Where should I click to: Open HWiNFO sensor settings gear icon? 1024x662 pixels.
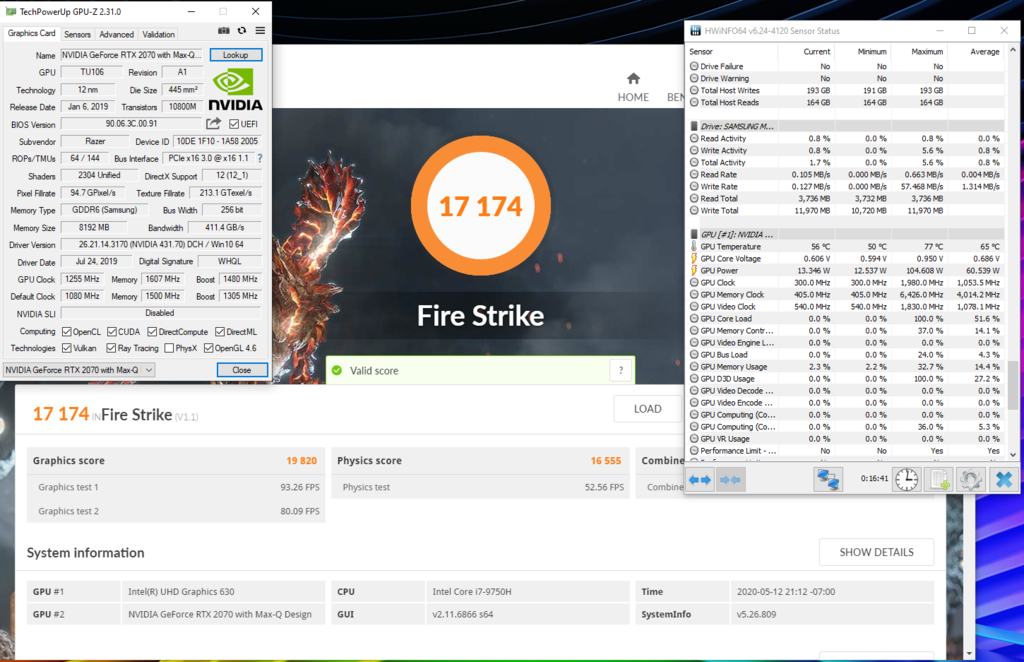[970, 480]
